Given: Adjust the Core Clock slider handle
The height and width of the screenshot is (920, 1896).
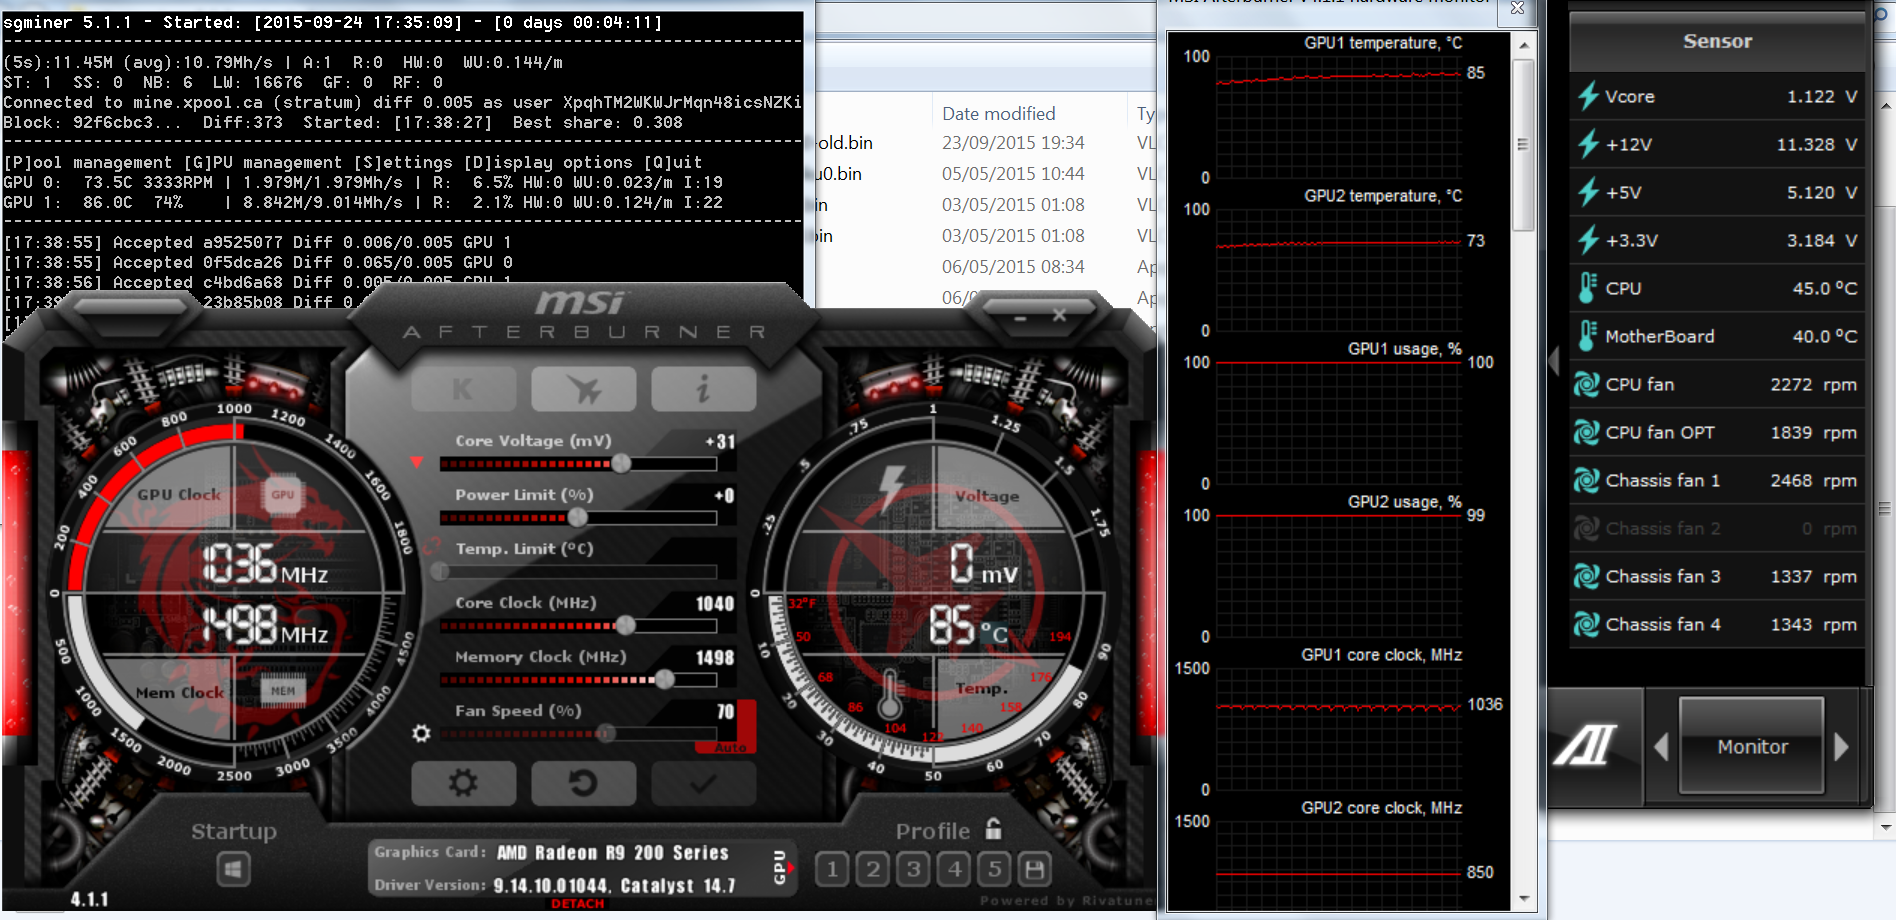Looking at the screenshot, I should (x=625, y=625).
